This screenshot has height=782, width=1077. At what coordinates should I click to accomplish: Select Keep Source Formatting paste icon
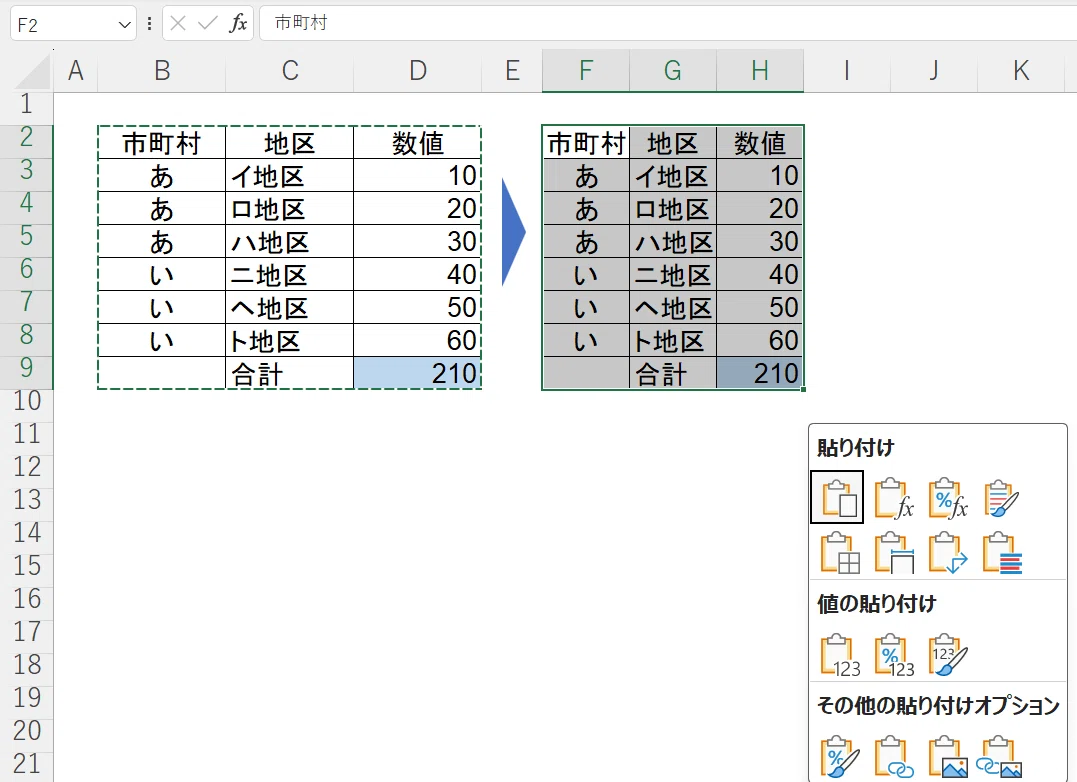pyautogui.click(x=1001, y=498)
